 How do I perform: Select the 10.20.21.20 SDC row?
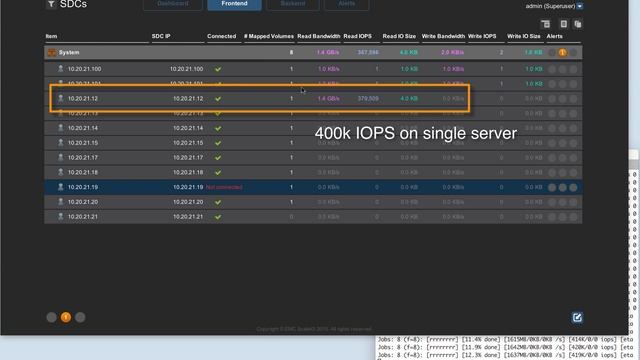point(313,202)
